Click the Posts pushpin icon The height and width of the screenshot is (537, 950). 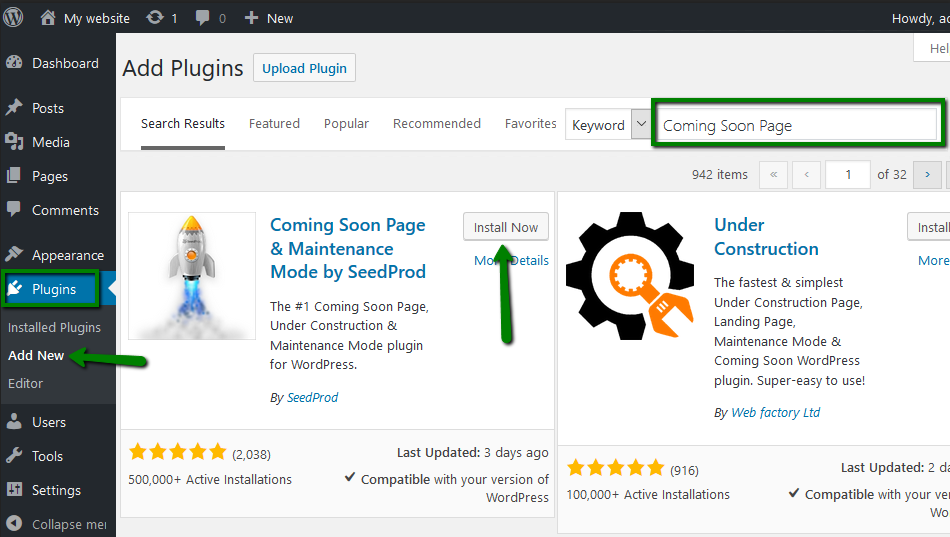click(x=14, y=107)
